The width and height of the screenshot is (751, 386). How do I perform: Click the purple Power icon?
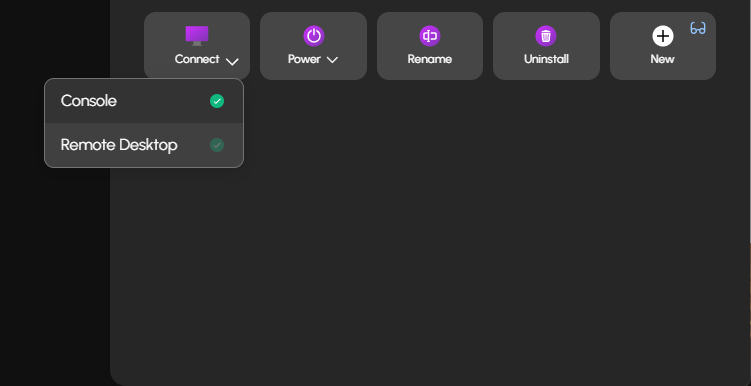point(314,36)
